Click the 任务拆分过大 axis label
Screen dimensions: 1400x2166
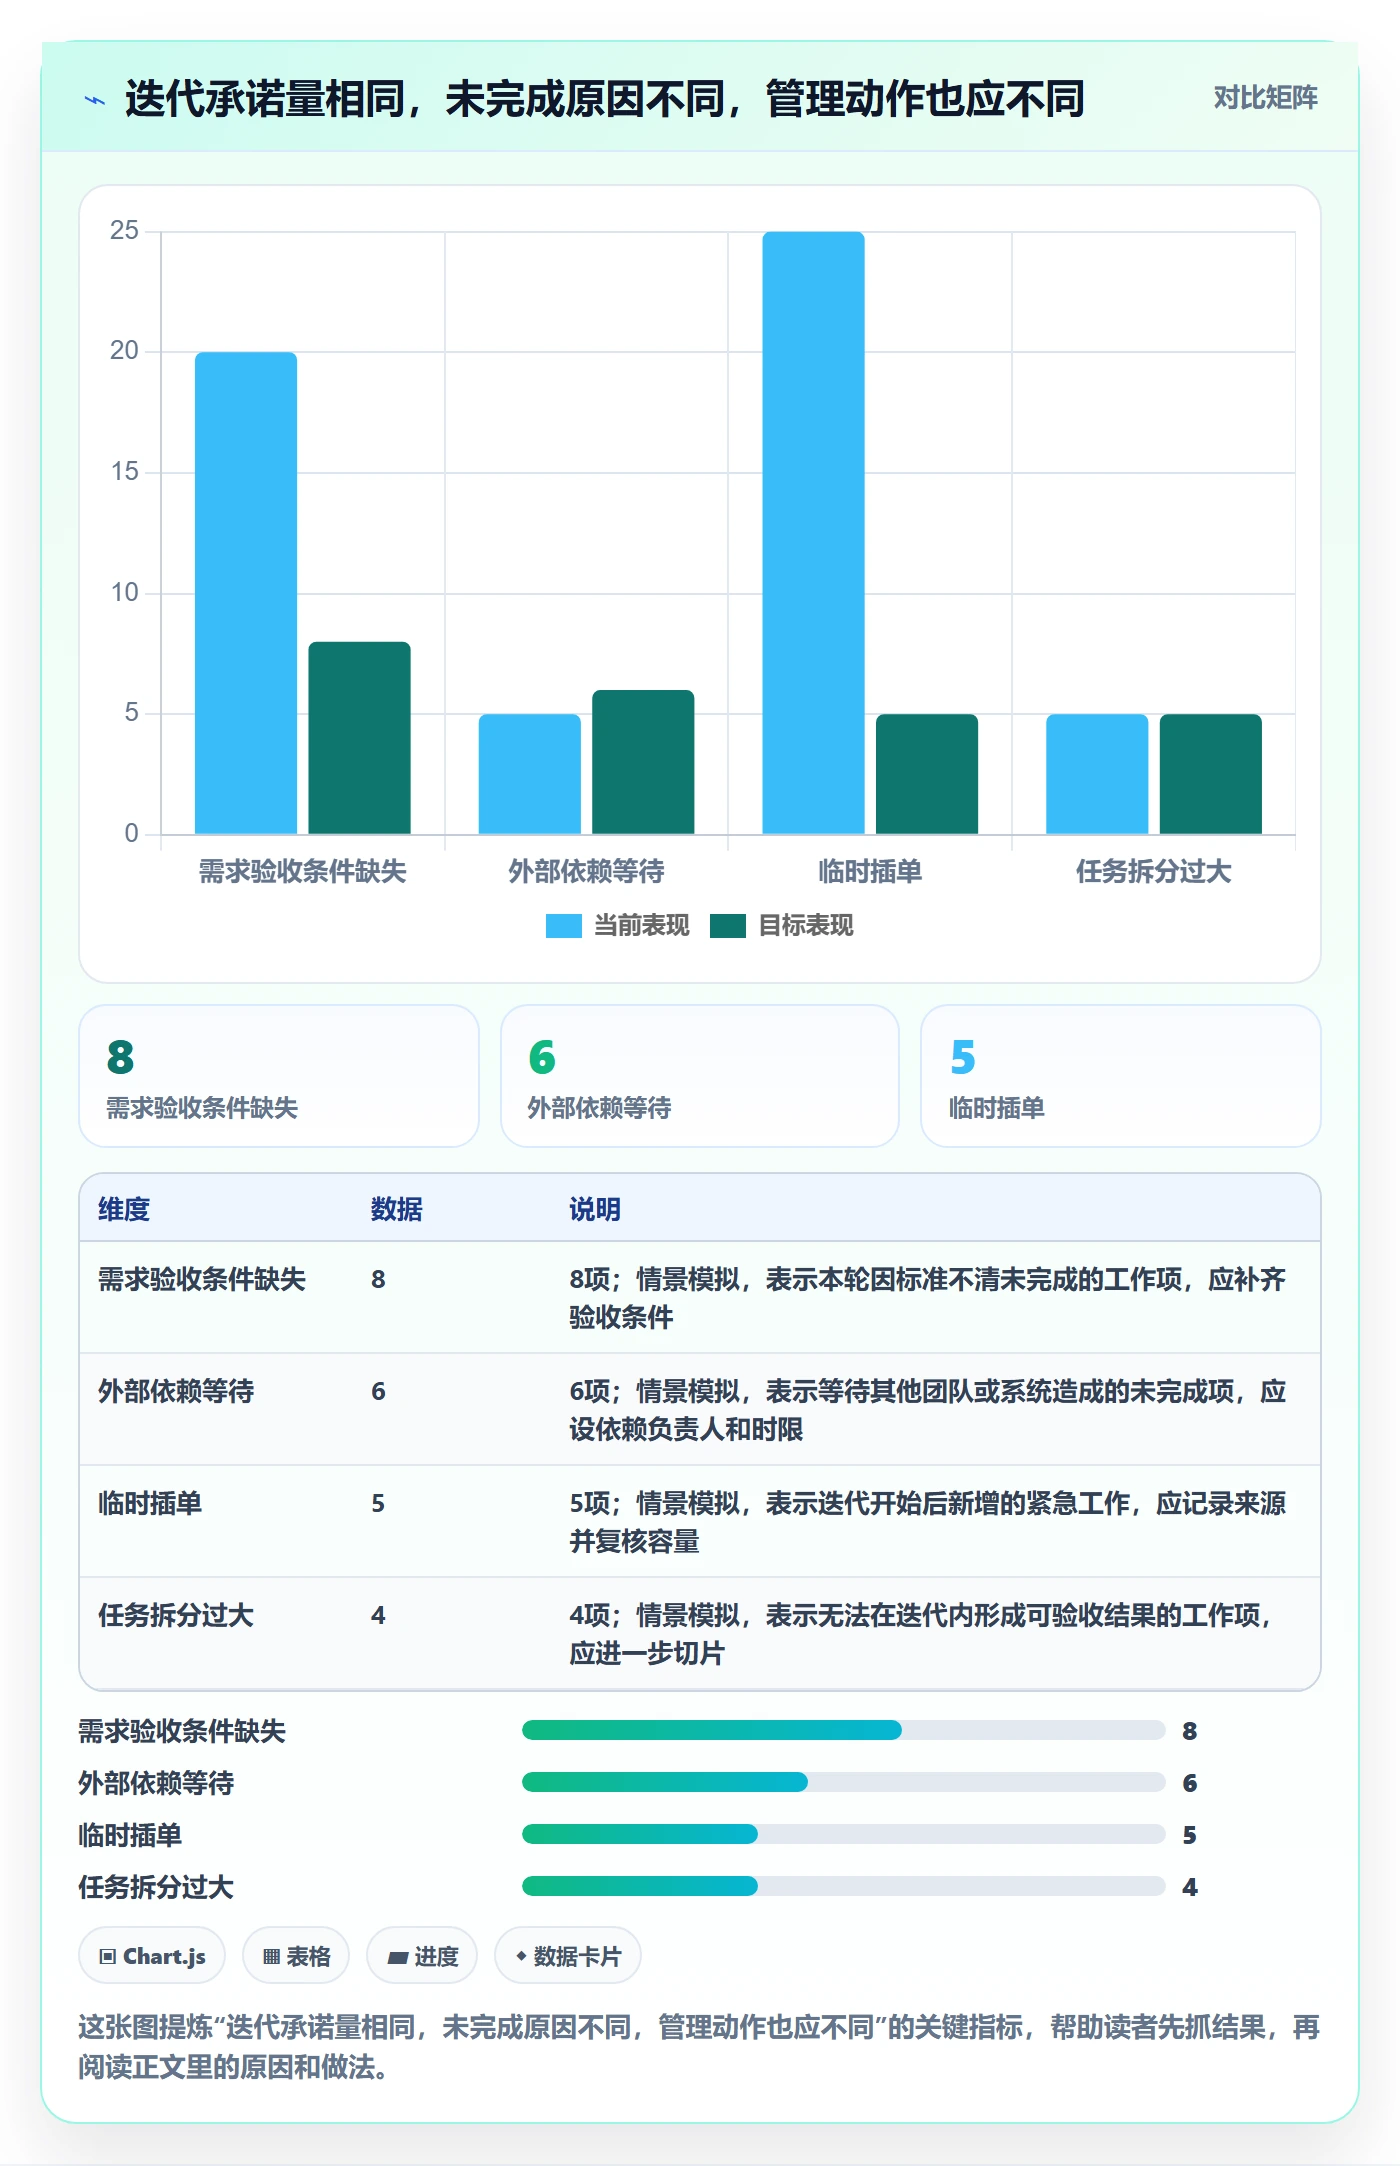tap(1153, 872)
